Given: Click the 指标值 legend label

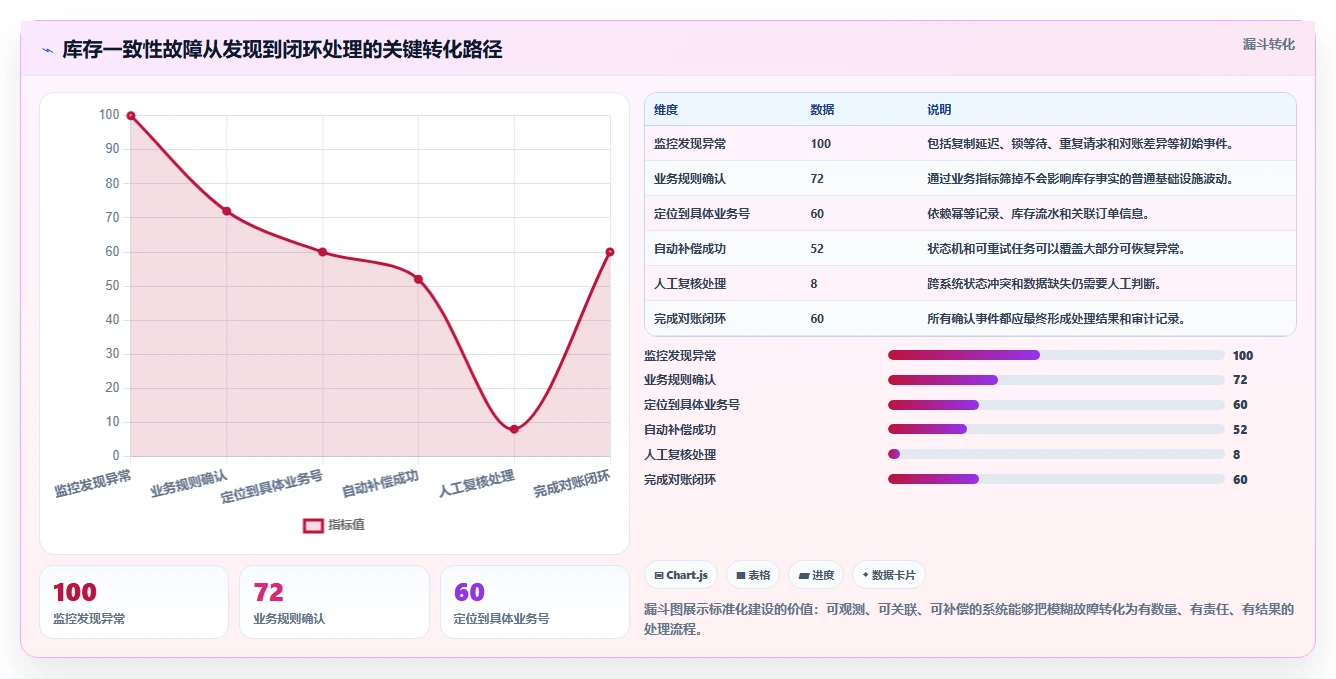Looking at the screenshot, I should [x=346, y=525].
